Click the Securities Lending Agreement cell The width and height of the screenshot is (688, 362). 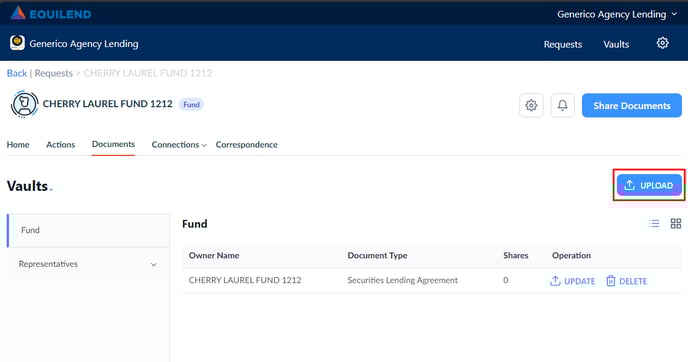tap(402, 280)
